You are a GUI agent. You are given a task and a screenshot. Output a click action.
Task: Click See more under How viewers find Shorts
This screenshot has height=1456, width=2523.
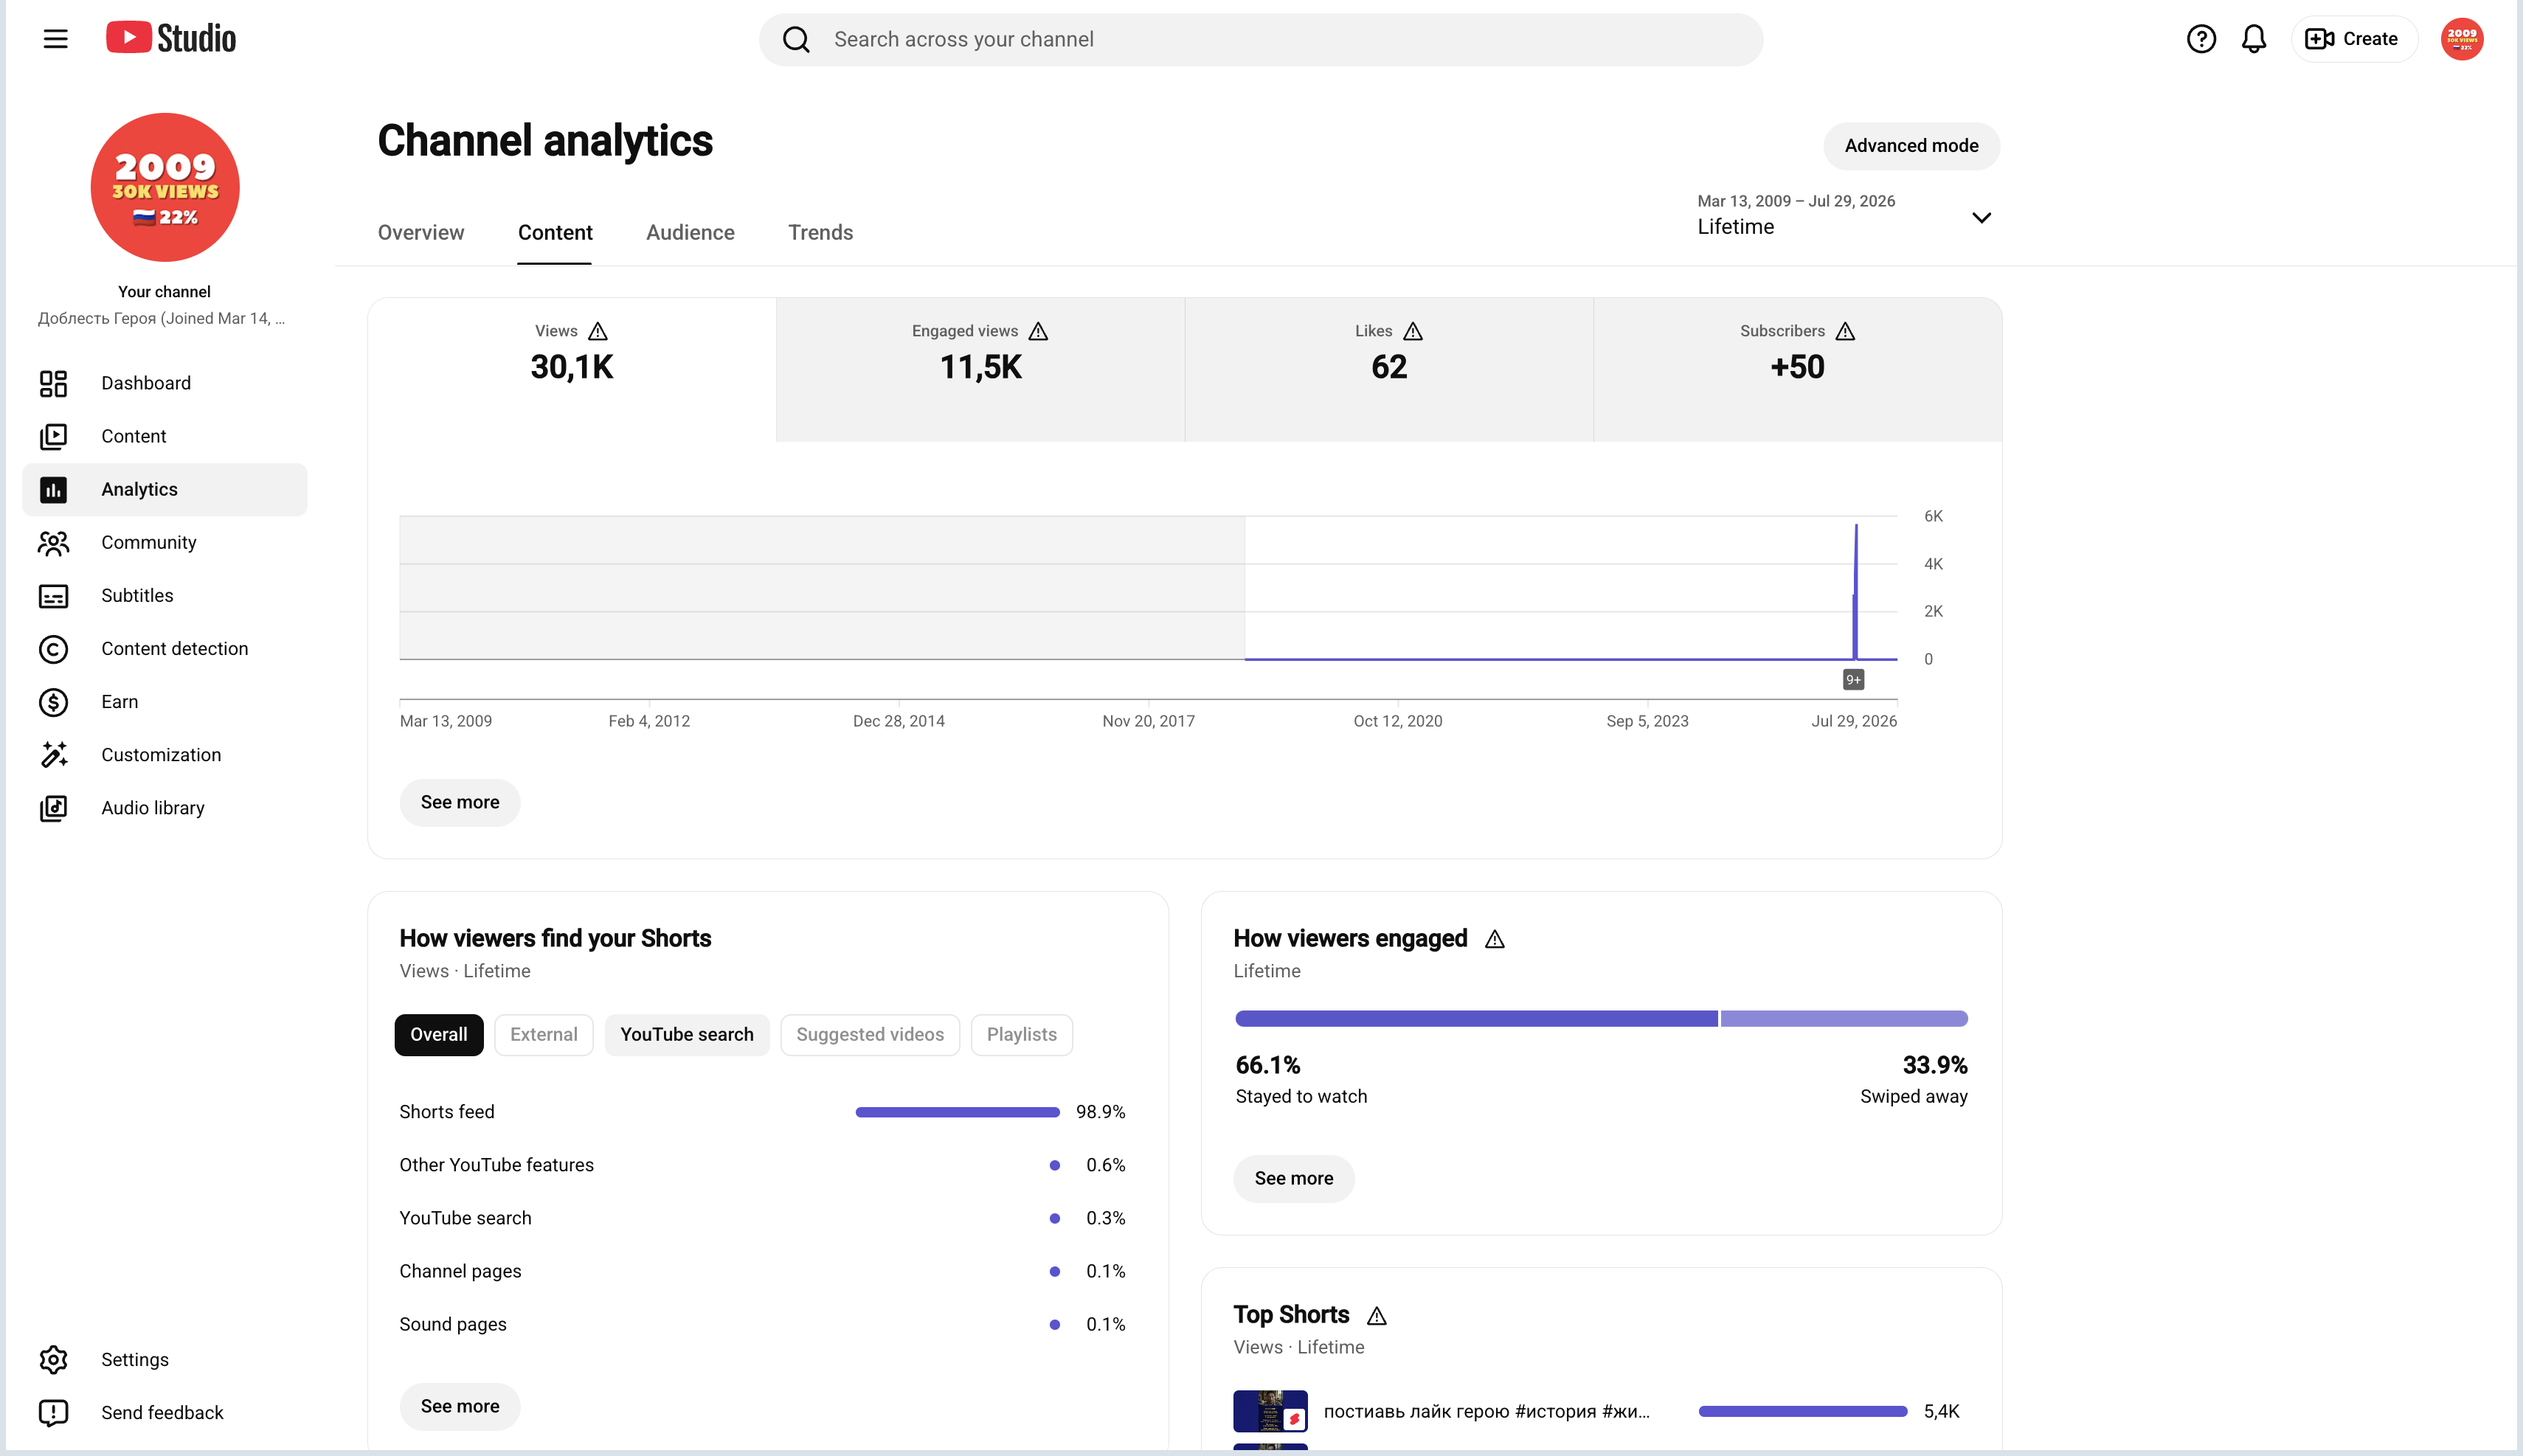pos(460,1406)
